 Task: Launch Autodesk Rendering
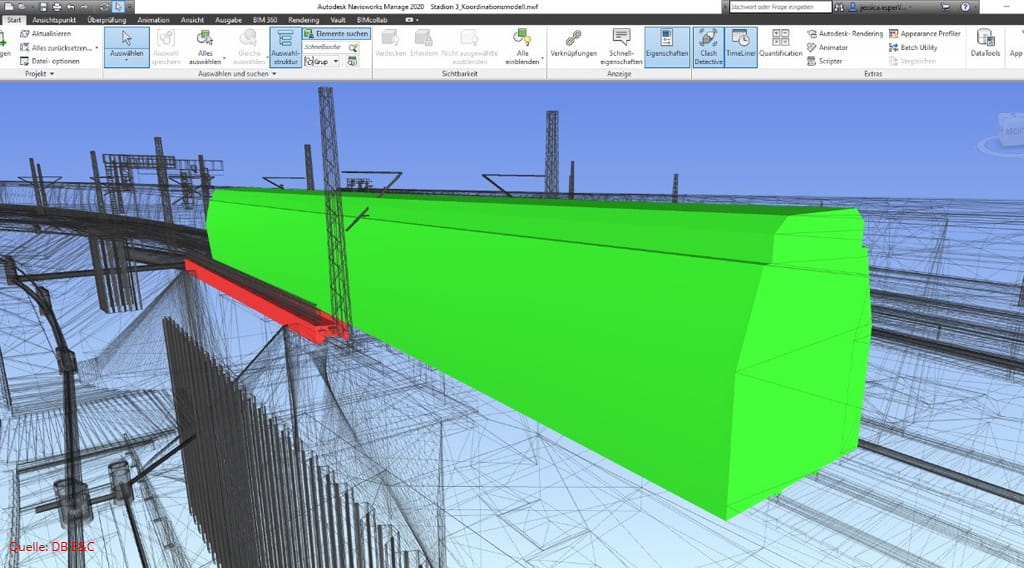pyautogui.click(x=844, y=33)
